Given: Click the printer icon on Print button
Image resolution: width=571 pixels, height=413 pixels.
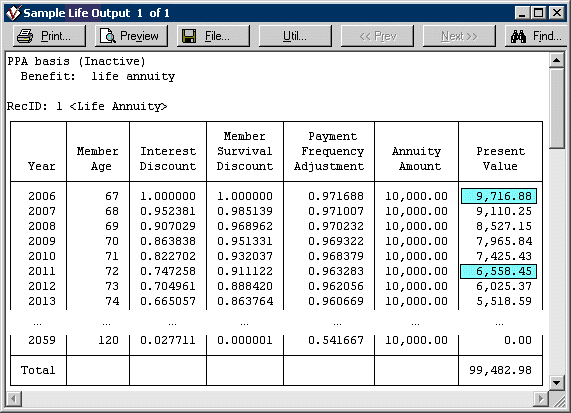Looking at the screenshot, I should (25, 36).
